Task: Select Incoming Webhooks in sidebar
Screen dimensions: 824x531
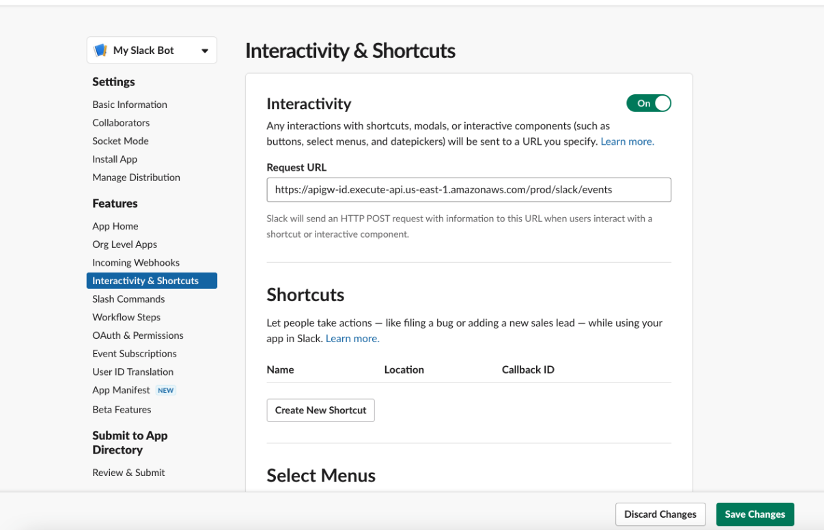Action: pos(136,263)
